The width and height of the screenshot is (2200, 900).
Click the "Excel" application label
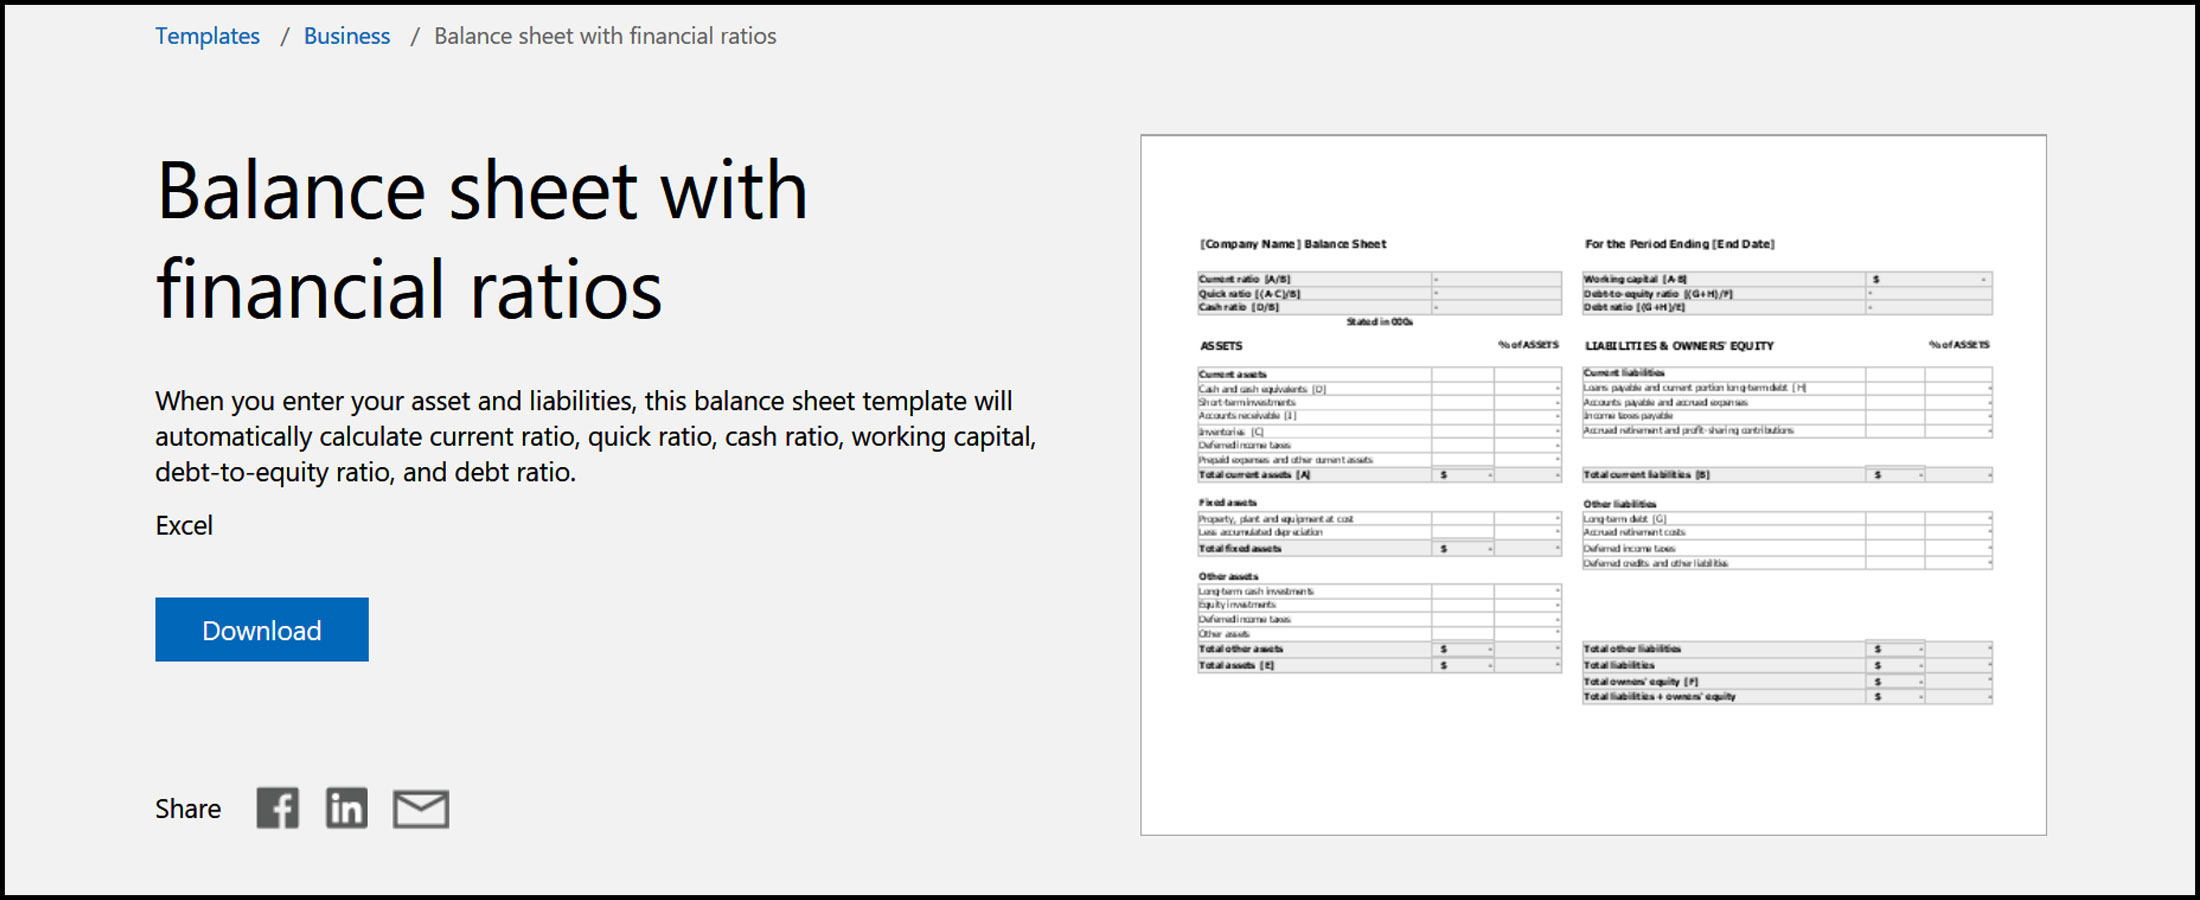(184, 525)
